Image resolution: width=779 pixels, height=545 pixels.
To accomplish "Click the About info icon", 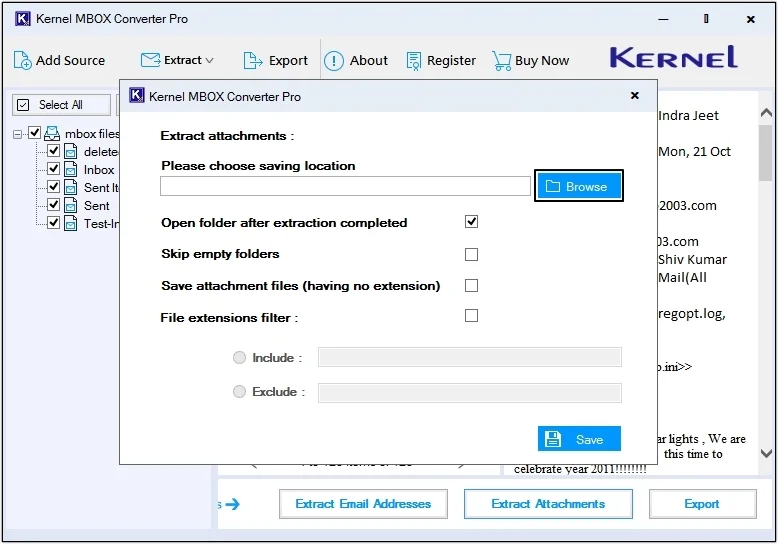I will tap(334, 61).
